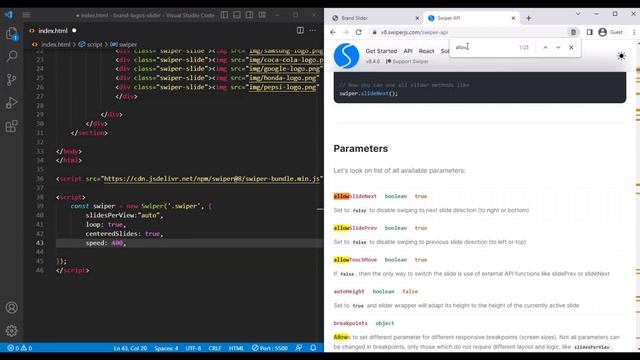Image resolution: width=640 pixels, height=360 pixels.
Task: Open the Source Control view
Action: point(12,79)
